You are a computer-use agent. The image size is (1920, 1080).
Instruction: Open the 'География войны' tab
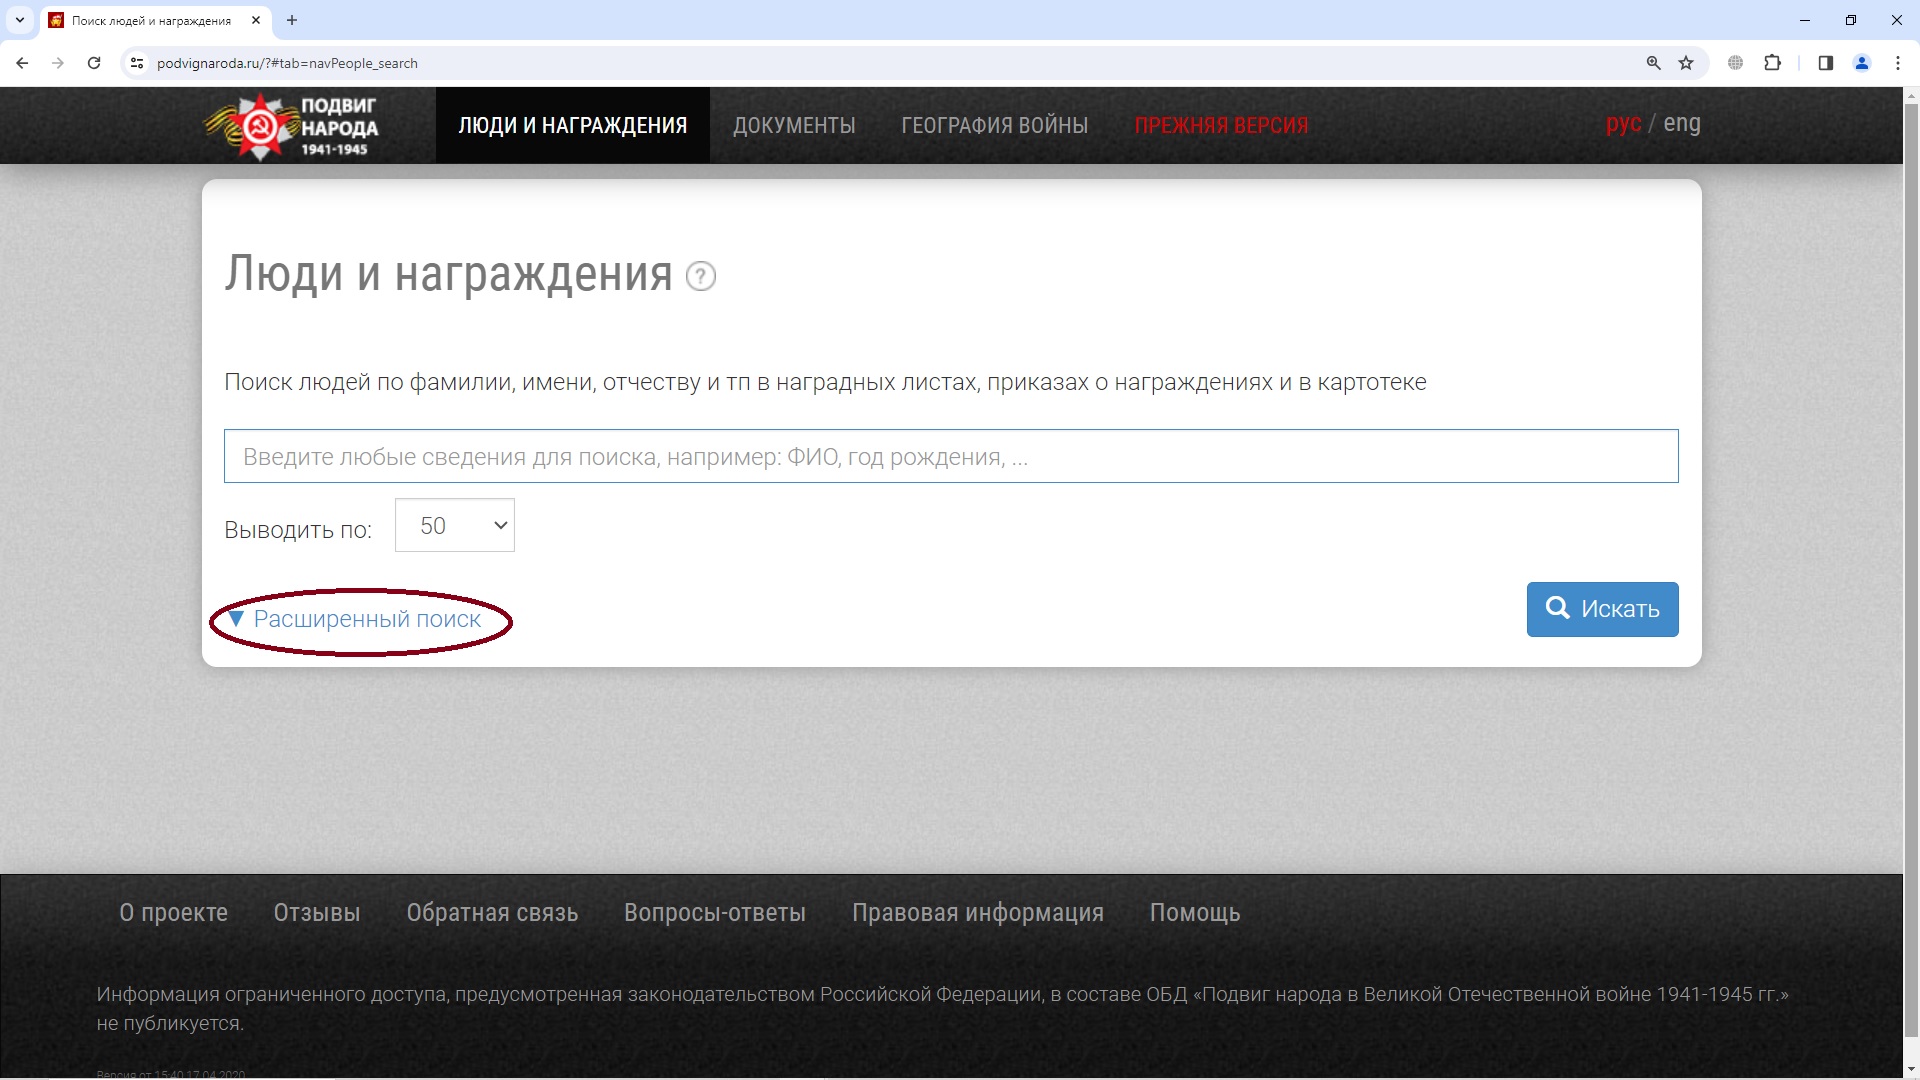(x=994, y=126)
